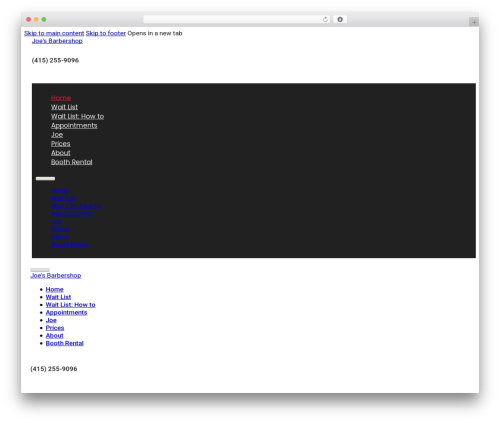Open About in white dark-menu links
The height and width of the screenshot is (423, 500).
point(60,153)
